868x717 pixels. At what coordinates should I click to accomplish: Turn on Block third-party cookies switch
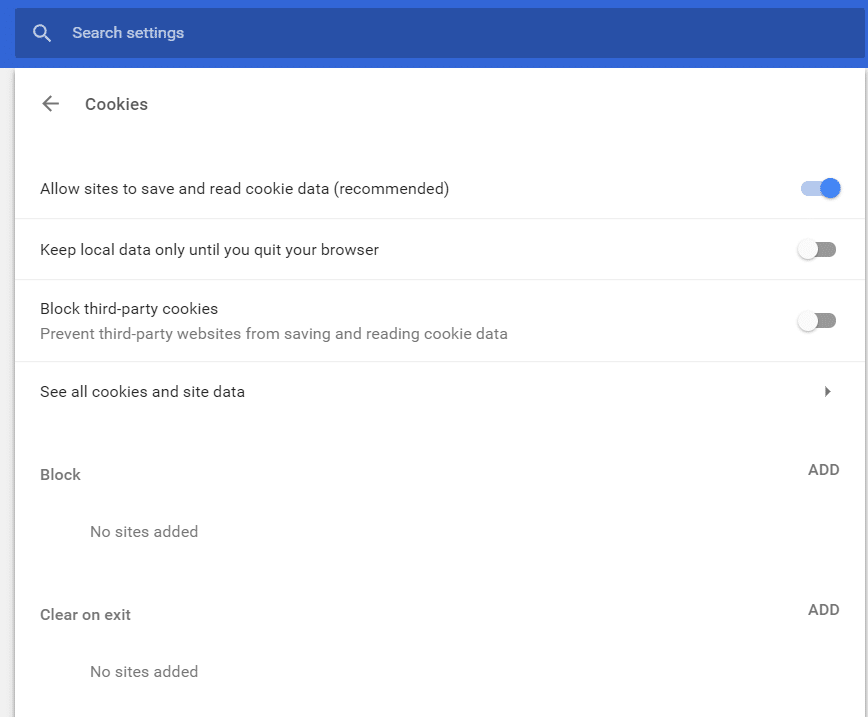point(817,321)
